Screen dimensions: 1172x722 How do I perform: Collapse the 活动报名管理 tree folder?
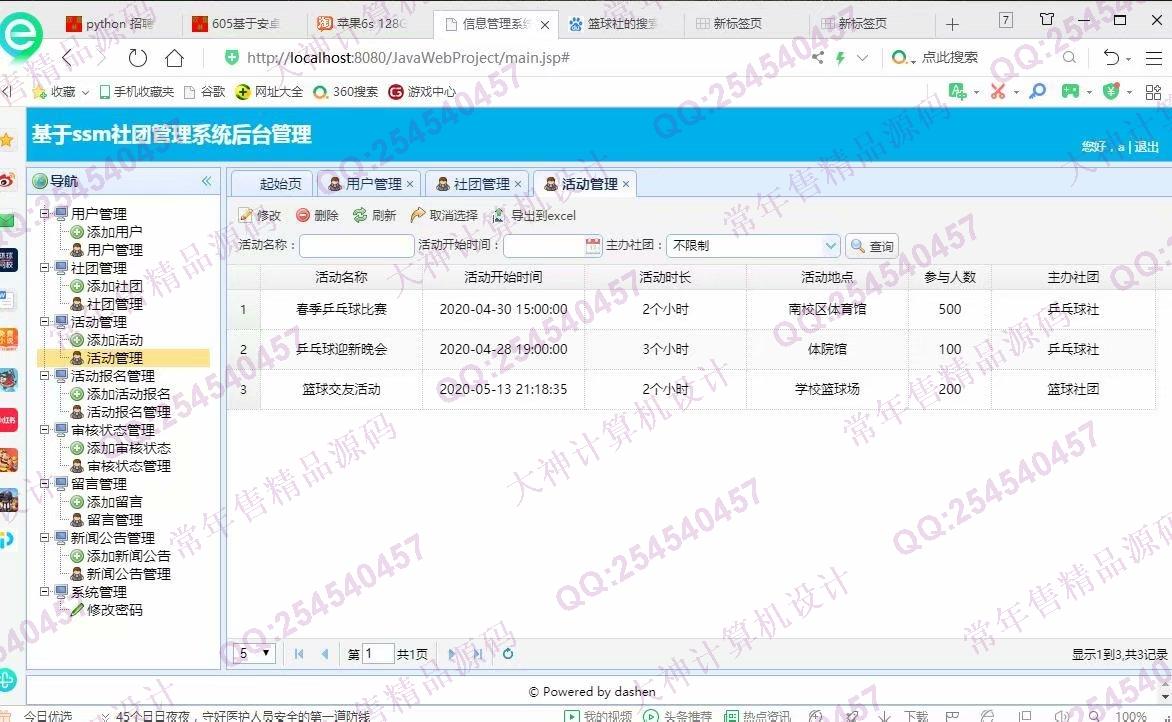[45, 375]
